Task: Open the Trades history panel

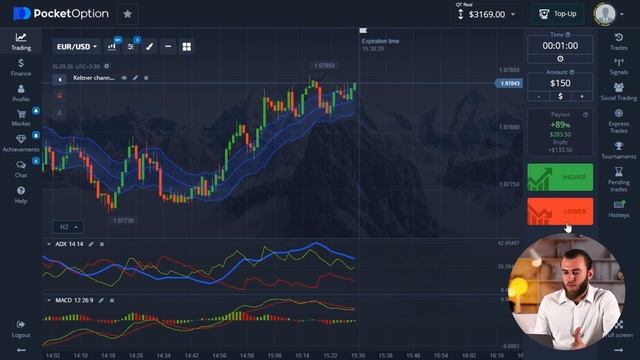Action: (x=619, y=42)
